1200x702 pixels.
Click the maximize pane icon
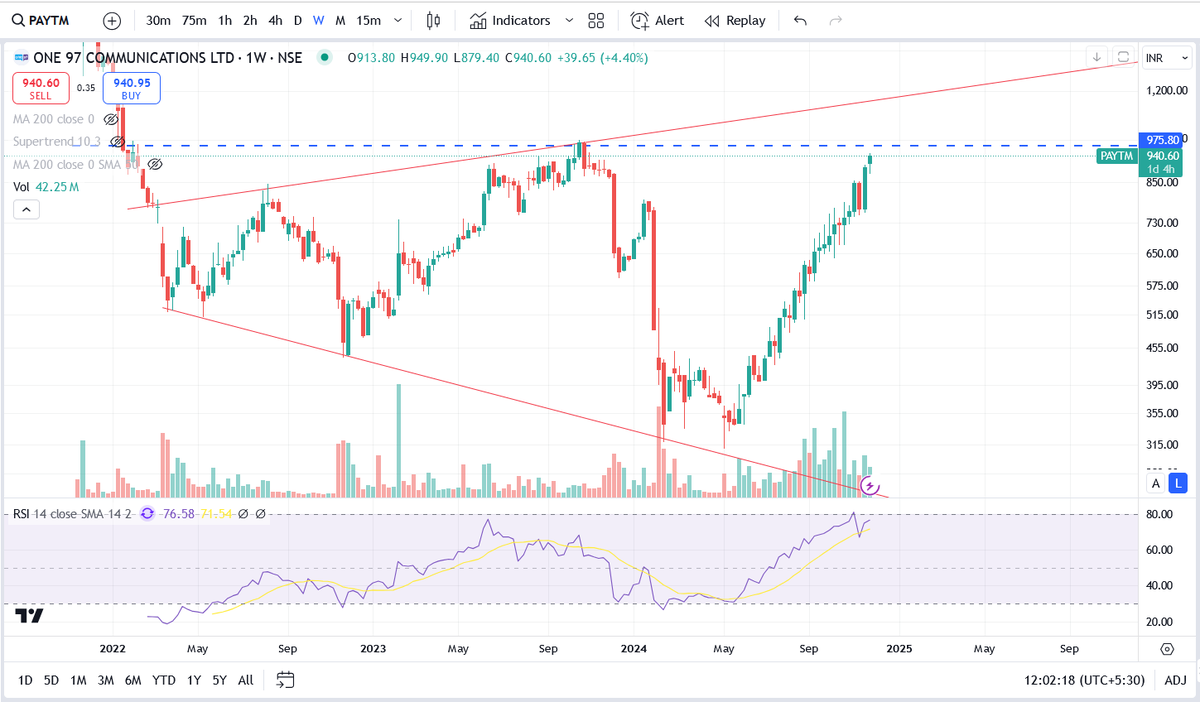1123,57
